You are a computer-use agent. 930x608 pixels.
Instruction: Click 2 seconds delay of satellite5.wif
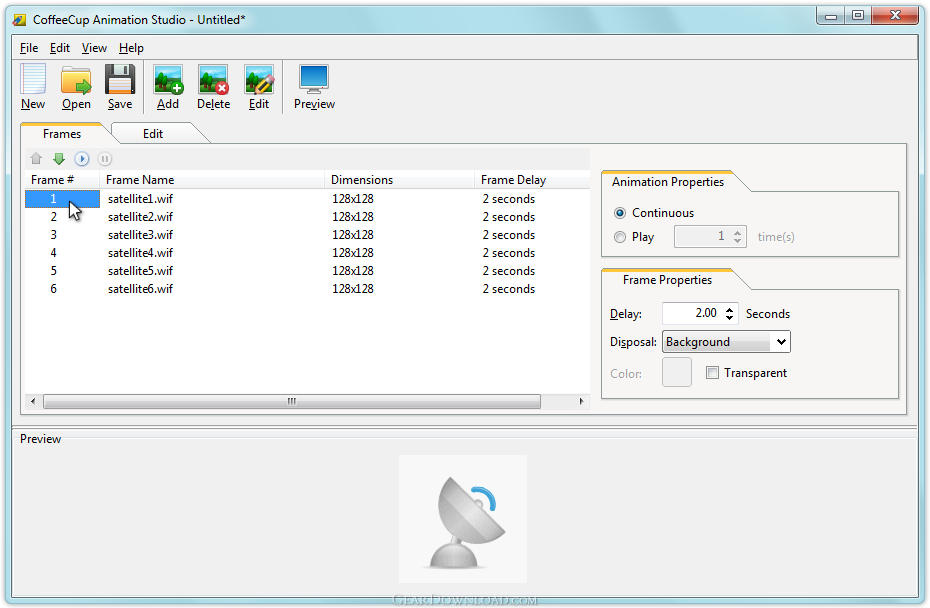pos(509,271)
